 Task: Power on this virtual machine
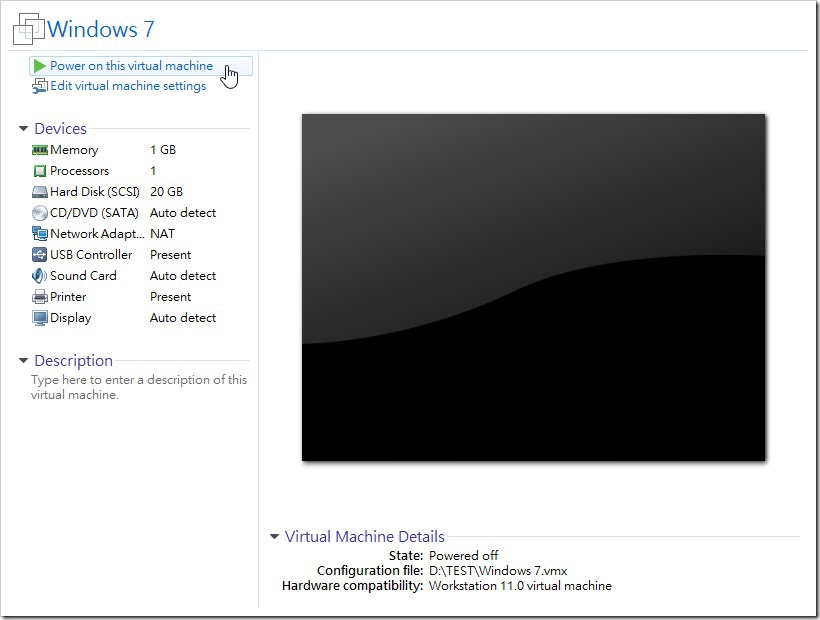coord(141,66)
